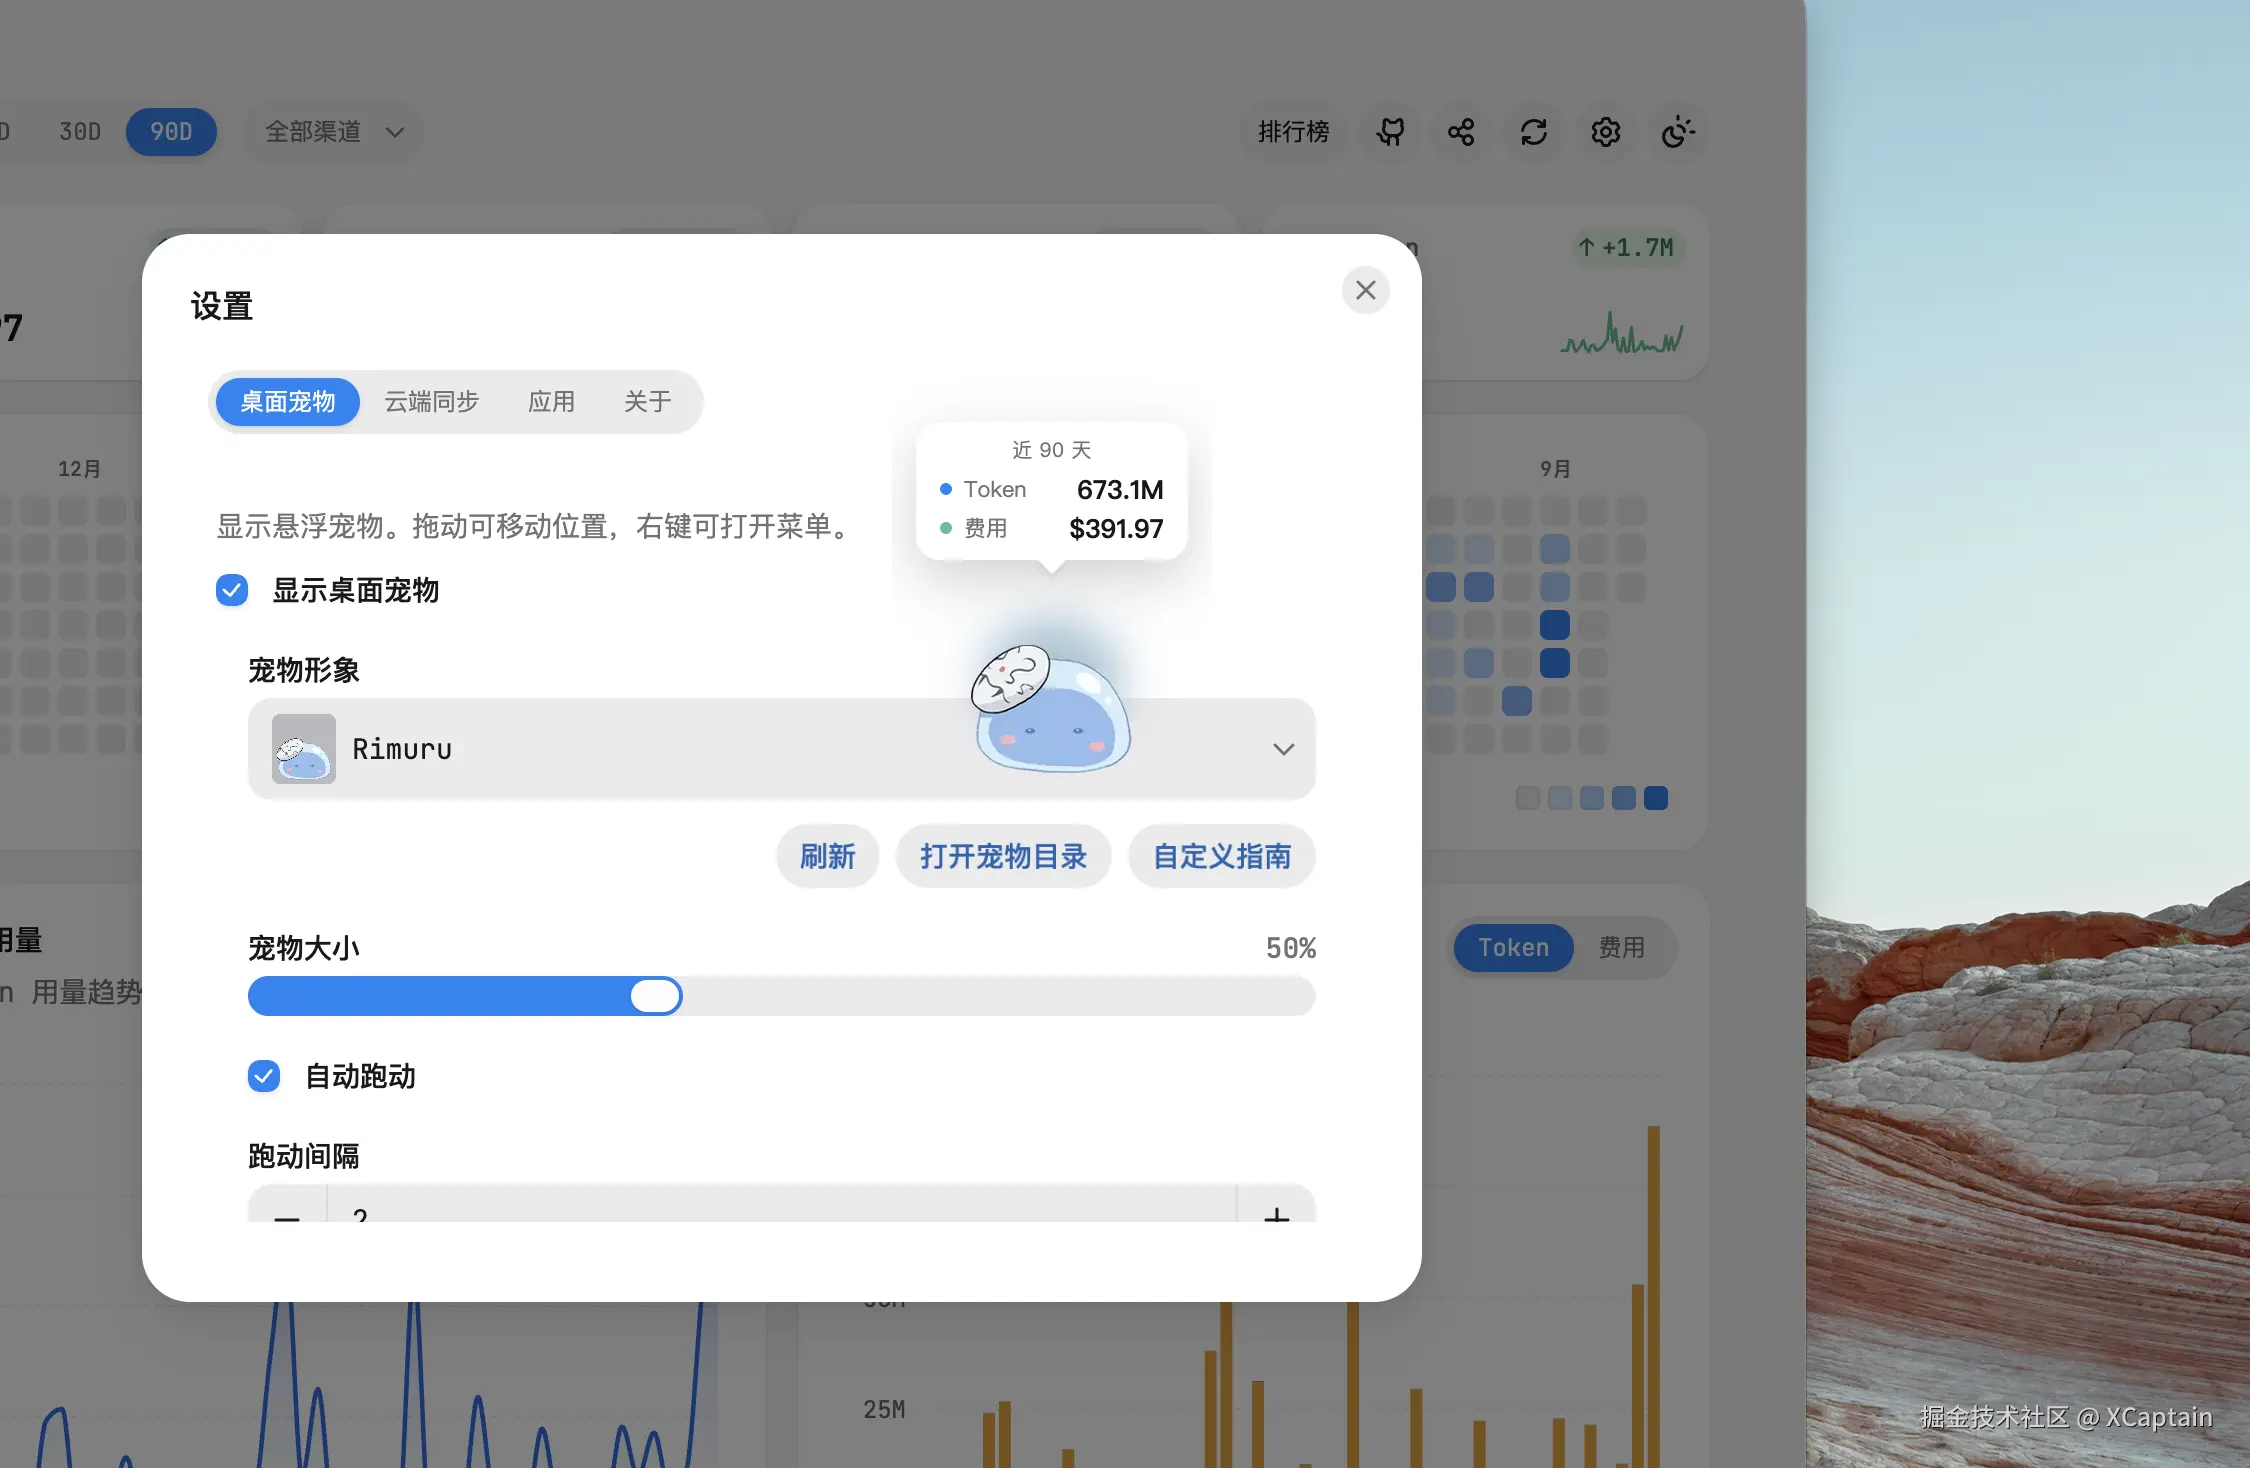Toggle the 自动跑动 checkbox
This screenshot has width=2250, height=1468.
click(264, 1076)
